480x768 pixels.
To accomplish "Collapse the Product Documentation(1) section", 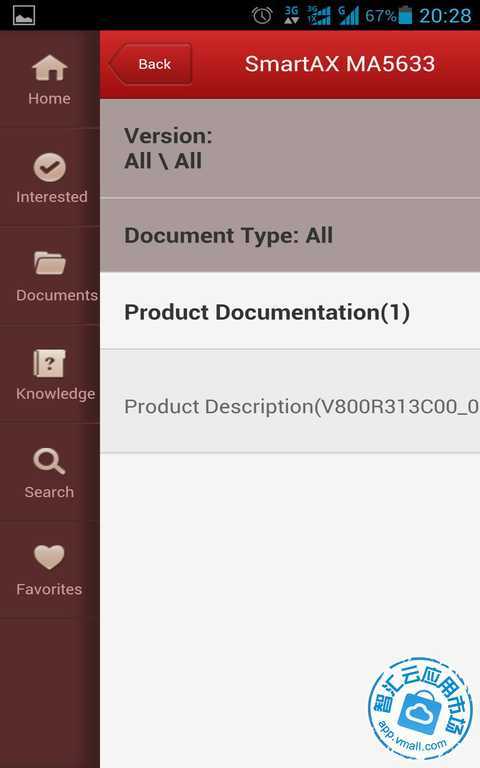I will click(290, 312).
